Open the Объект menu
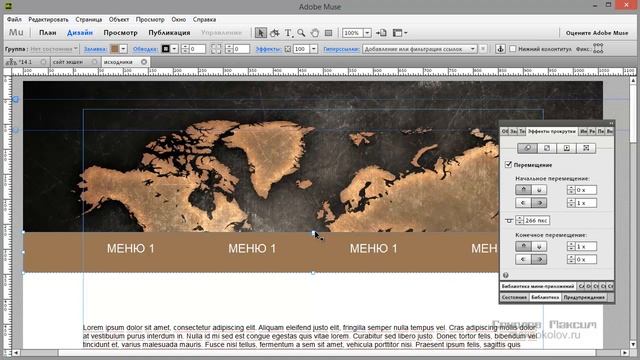 [x=119, y=19]
